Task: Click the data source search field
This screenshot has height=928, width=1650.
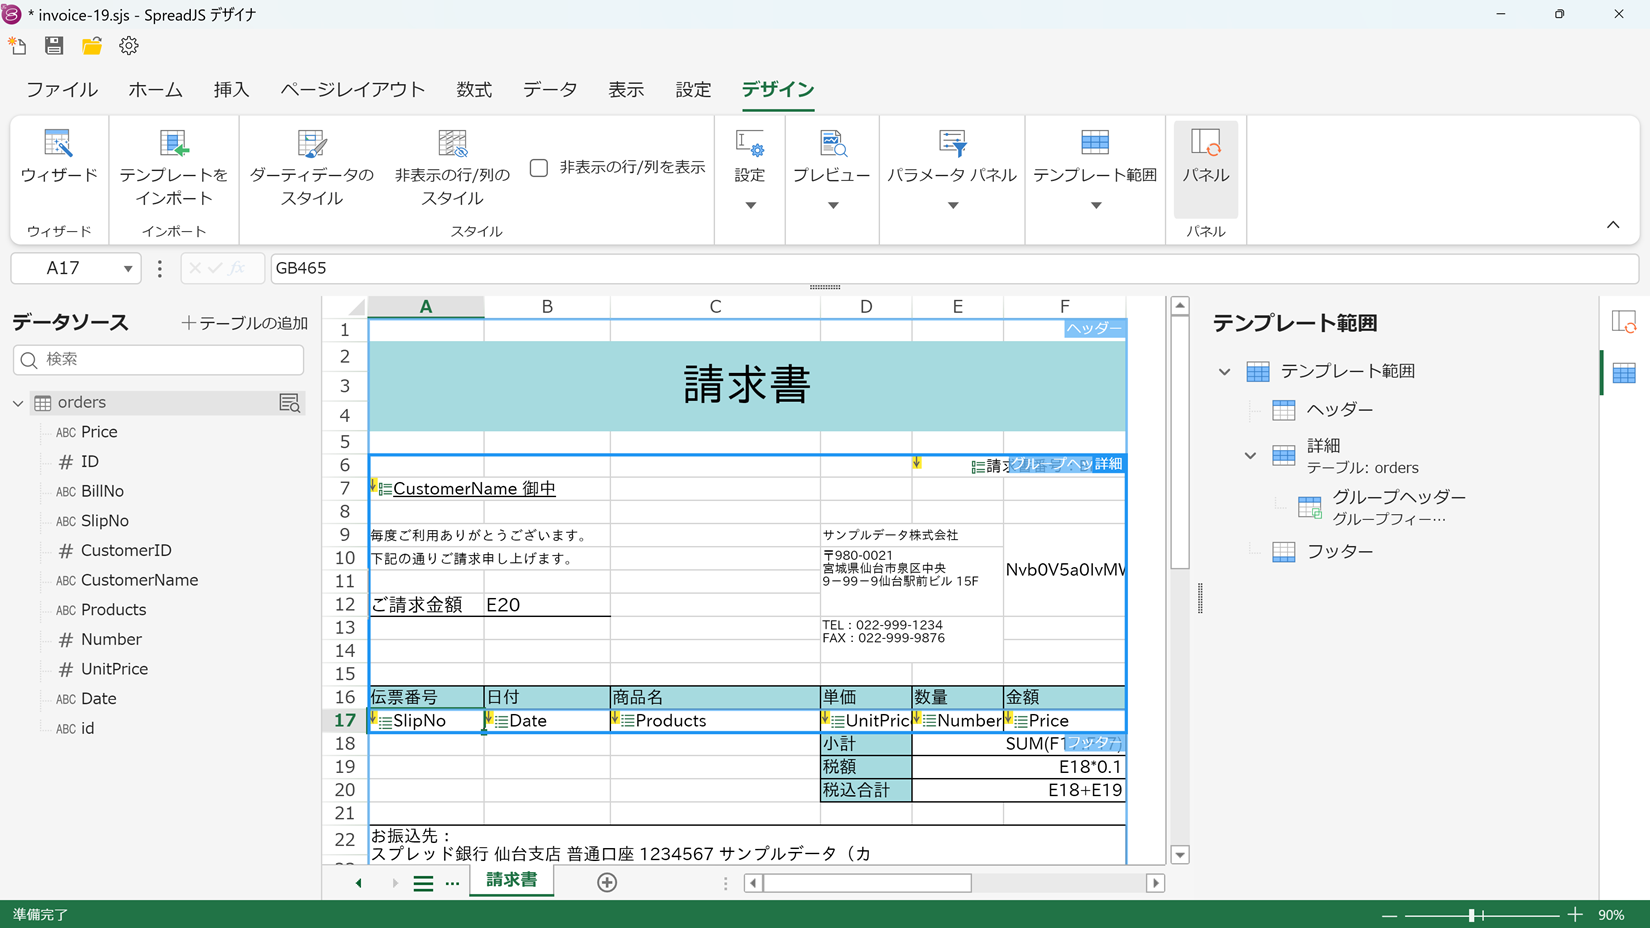Action: click(159, 360)
